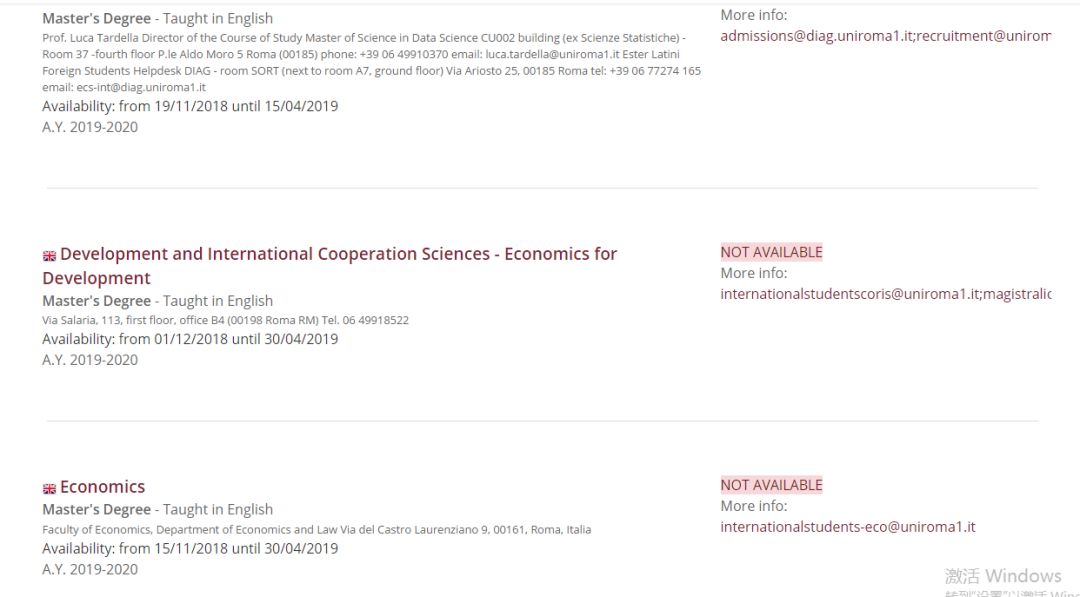Click NOT AVAILABLE badge for Economics course
The height and width of the screenshot is (597, 1080).
click(x=771, y=485)
